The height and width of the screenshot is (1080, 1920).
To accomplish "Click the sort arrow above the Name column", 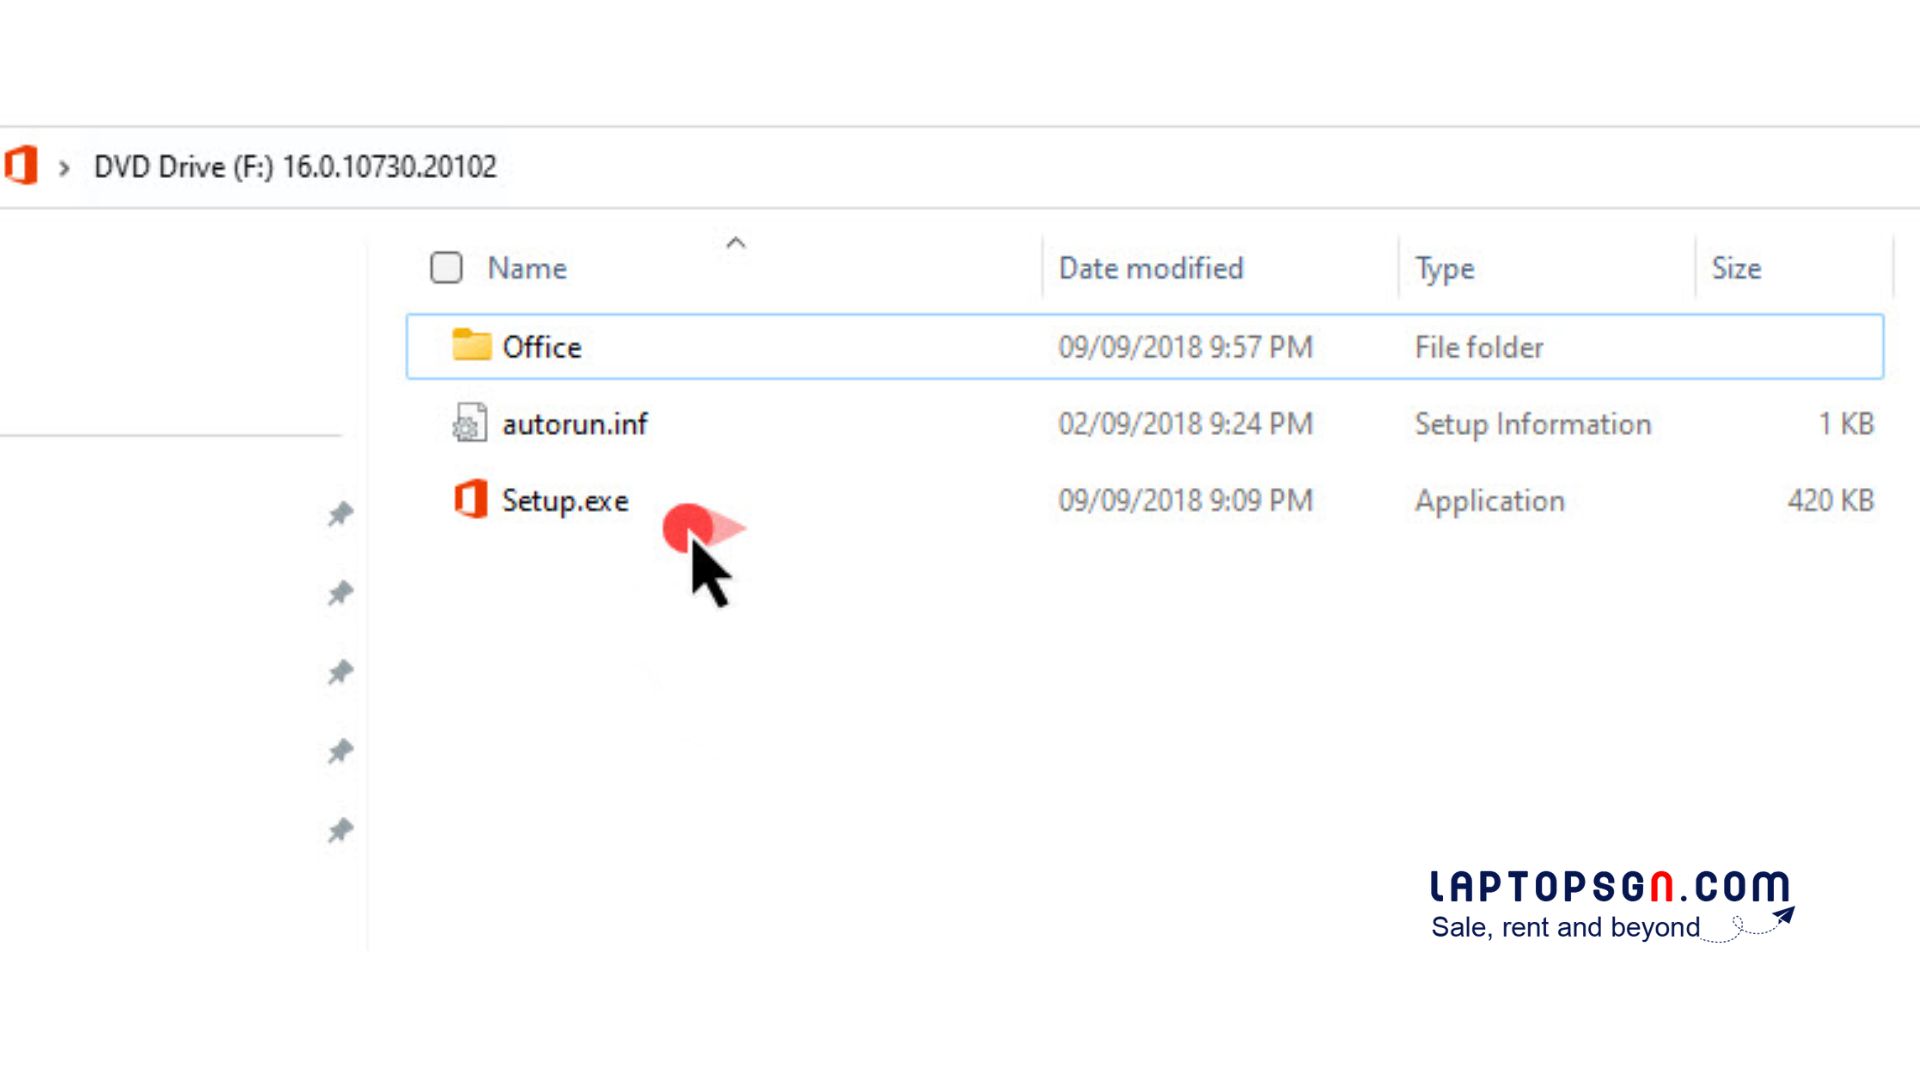I will tap(736, 242).
